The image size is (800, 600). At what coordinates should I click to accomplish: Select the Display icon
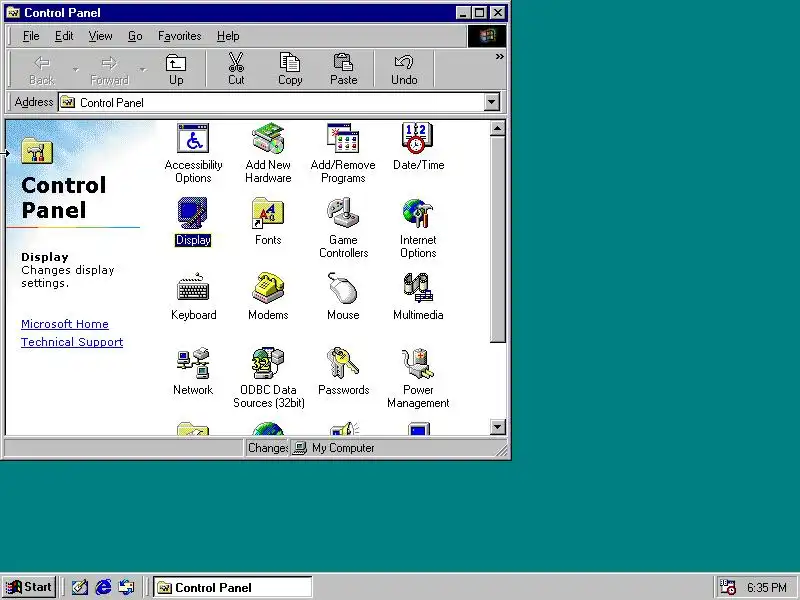click(x=193, y=221)
